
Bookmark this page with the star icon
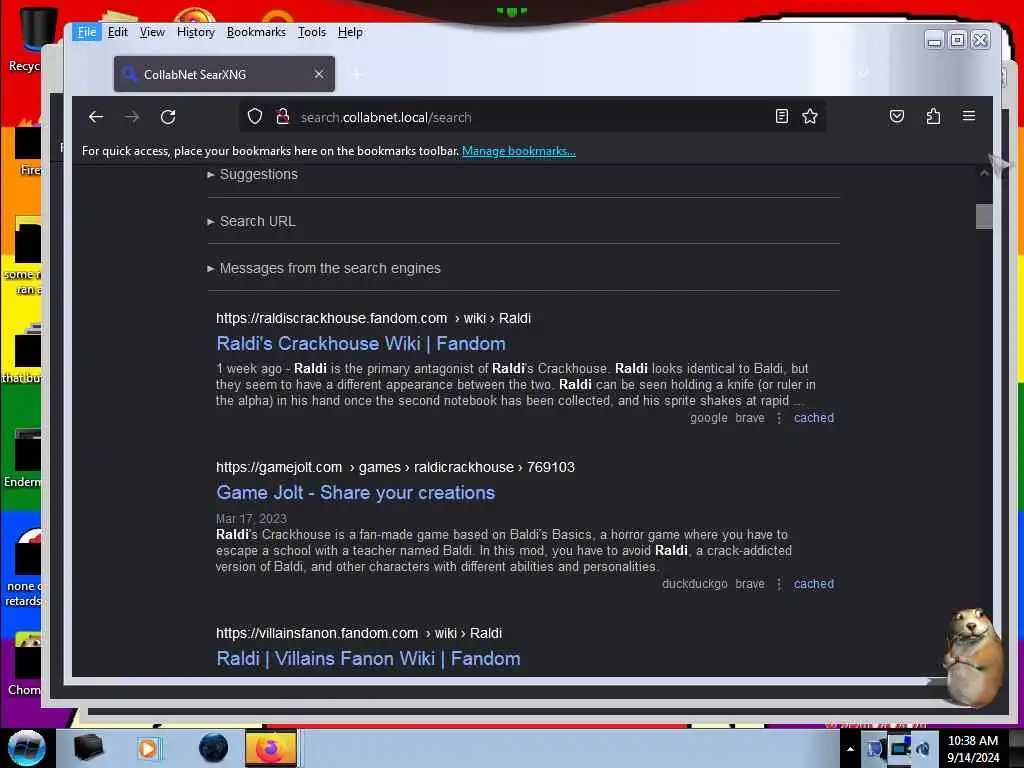point(810,117)
